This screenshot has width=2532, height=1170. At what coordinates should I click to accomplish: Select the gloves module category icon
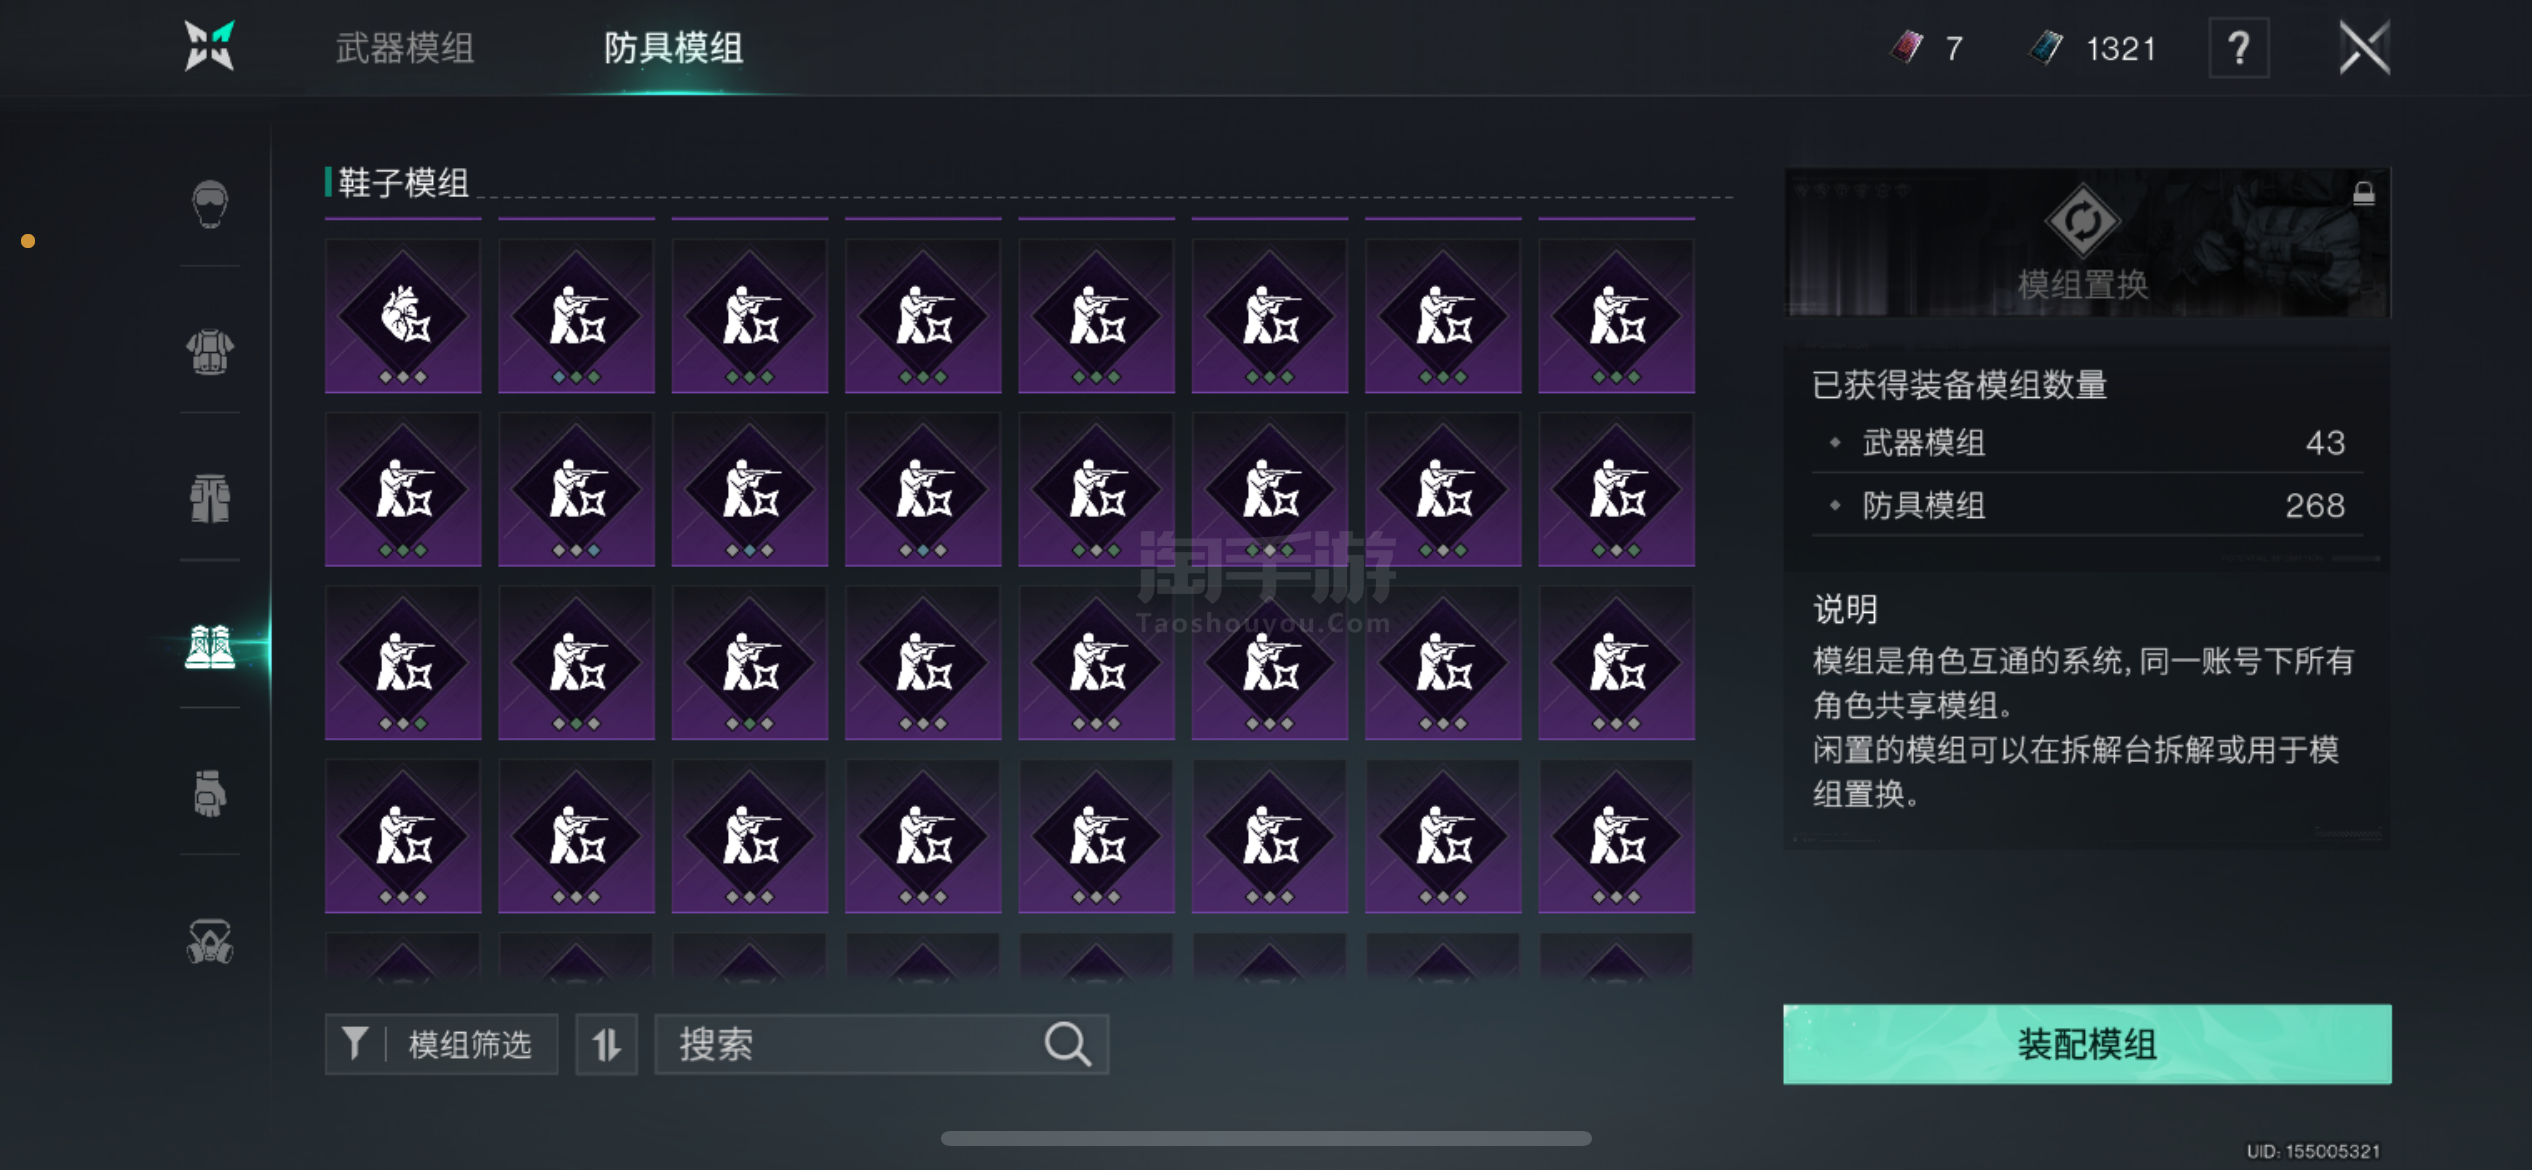pyautogui.click(x=210, y=793)
